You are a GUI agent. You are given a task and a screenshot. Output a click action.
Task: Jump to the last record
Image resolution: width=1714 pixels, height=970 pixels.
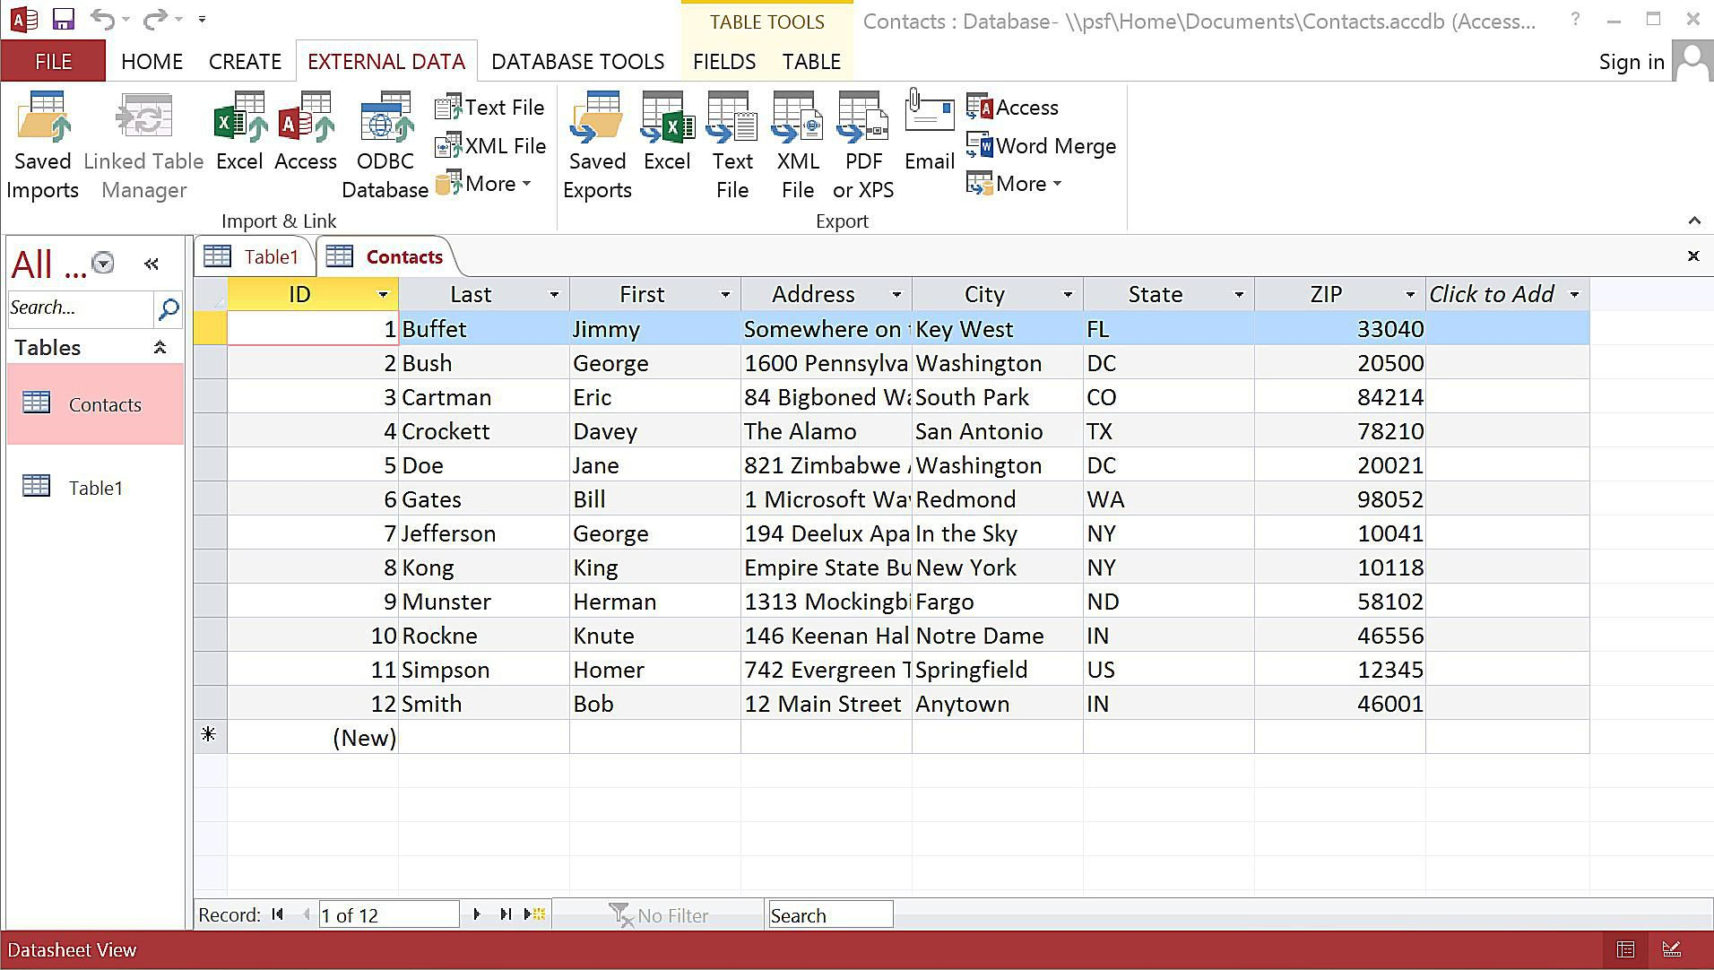504,913
